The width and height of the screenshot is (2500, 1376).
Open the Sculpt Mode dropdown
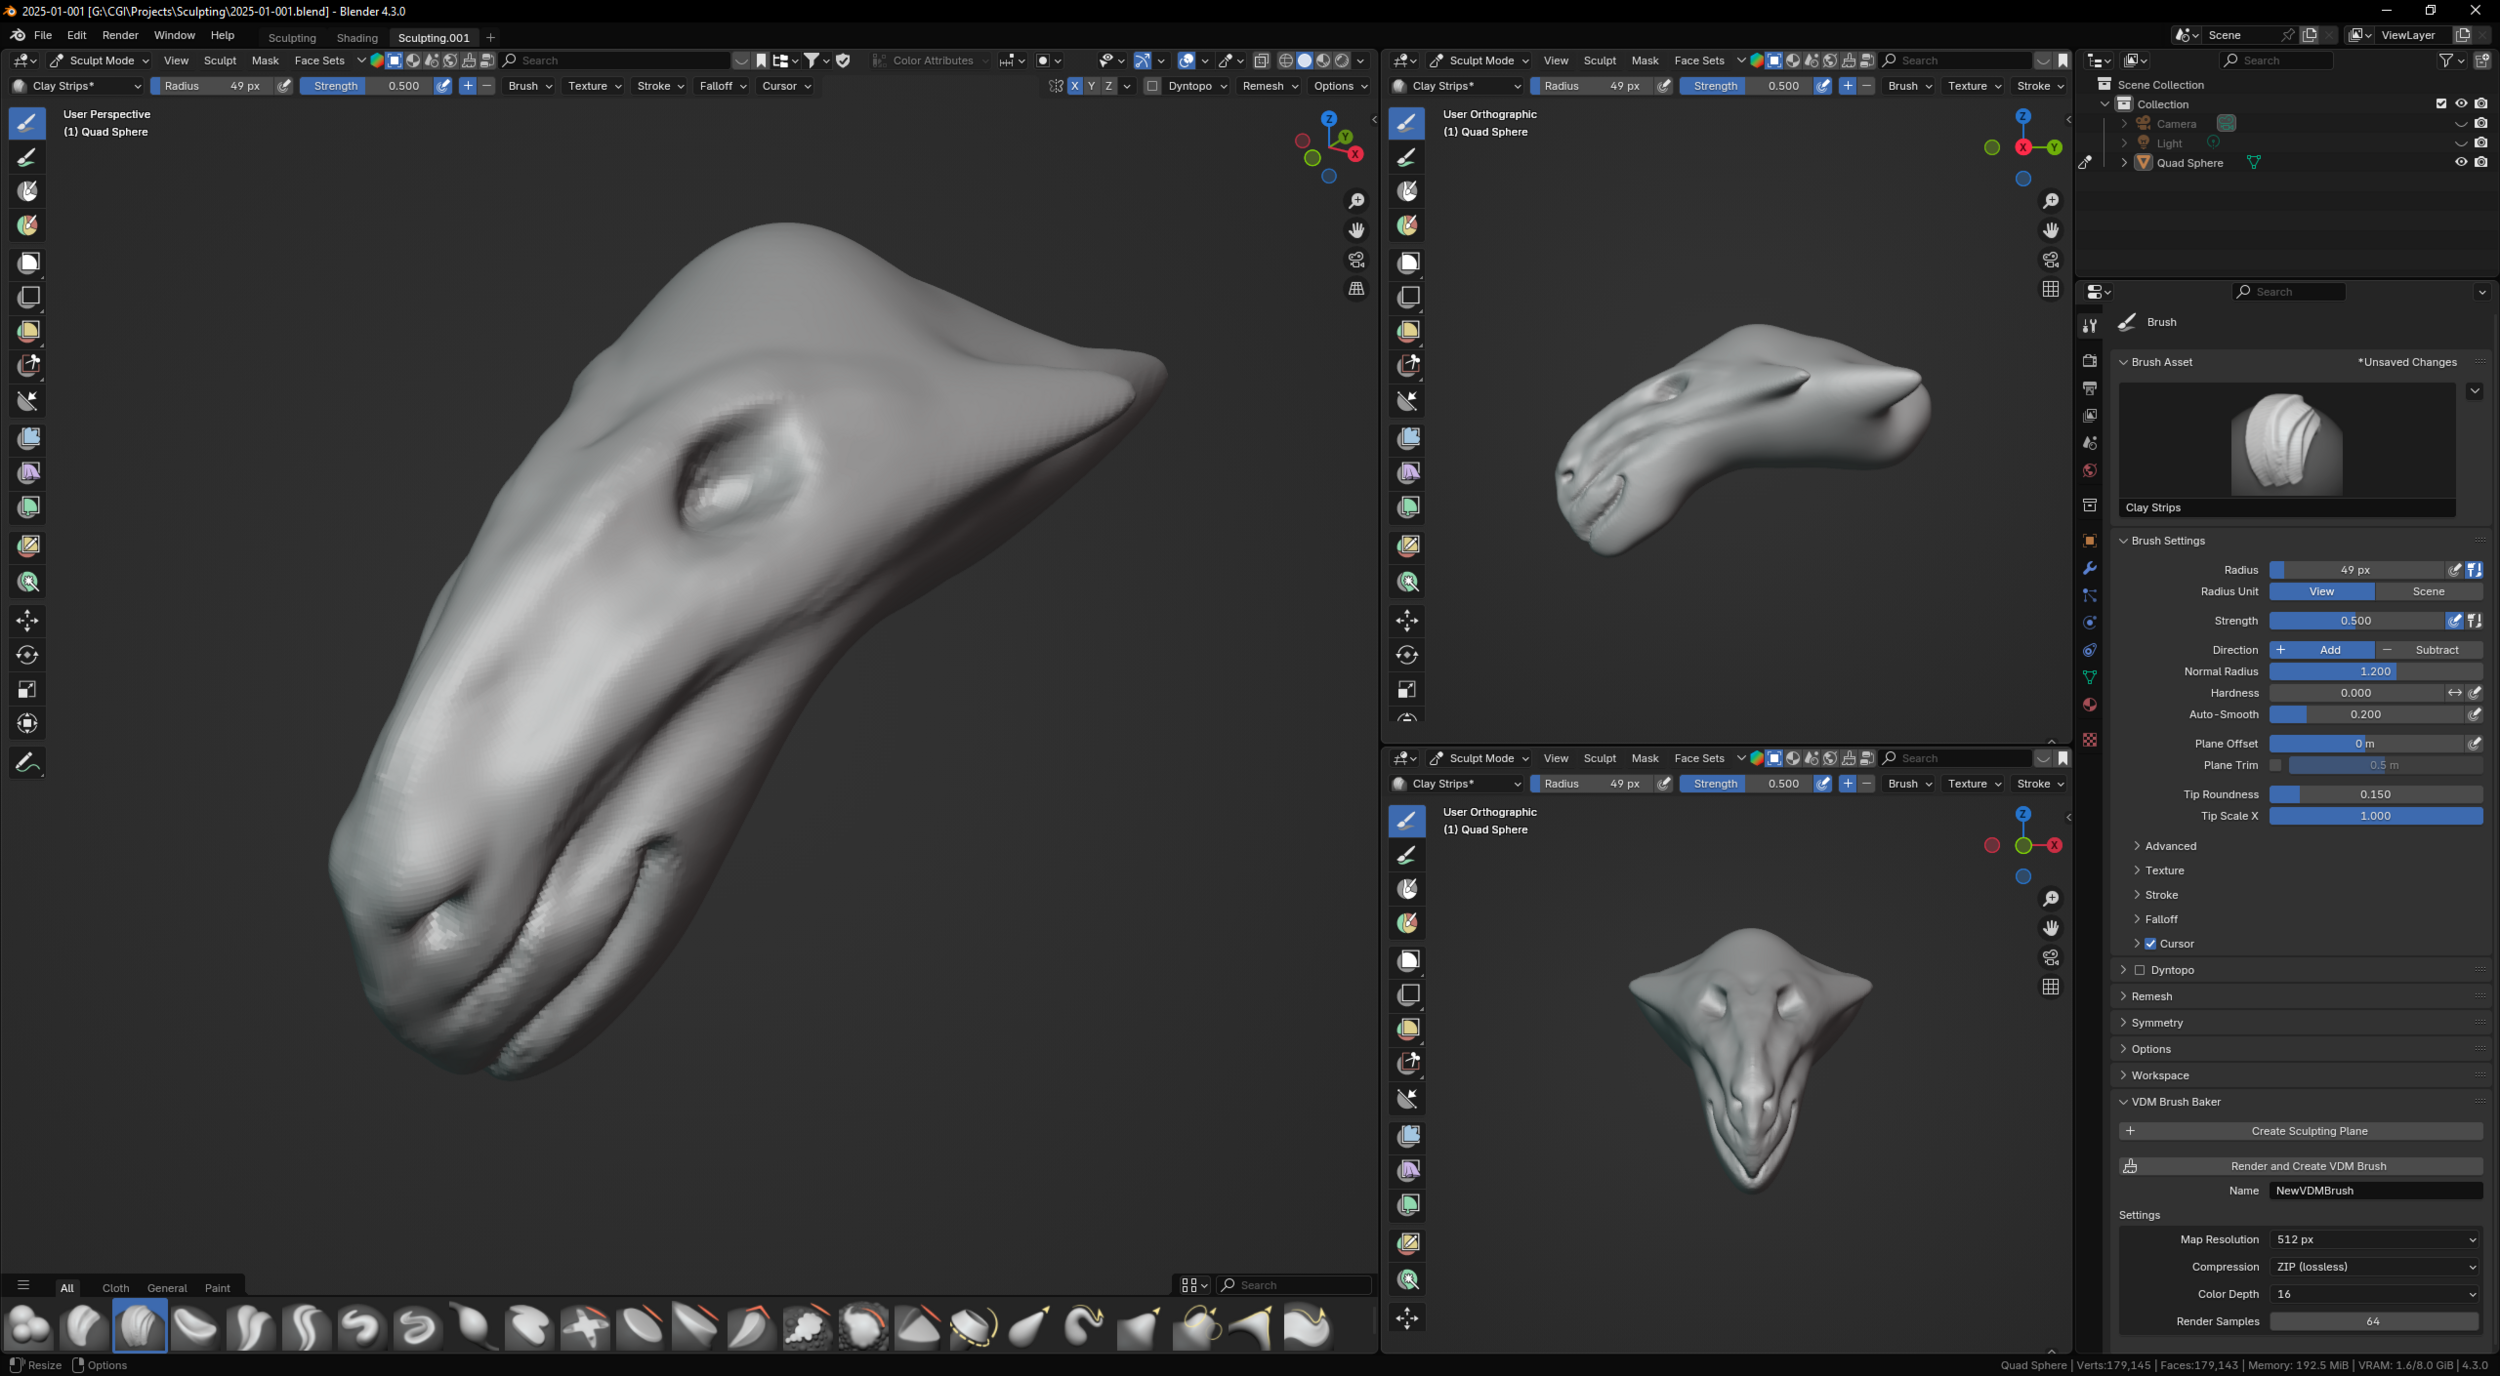click(x=100, y=60)
